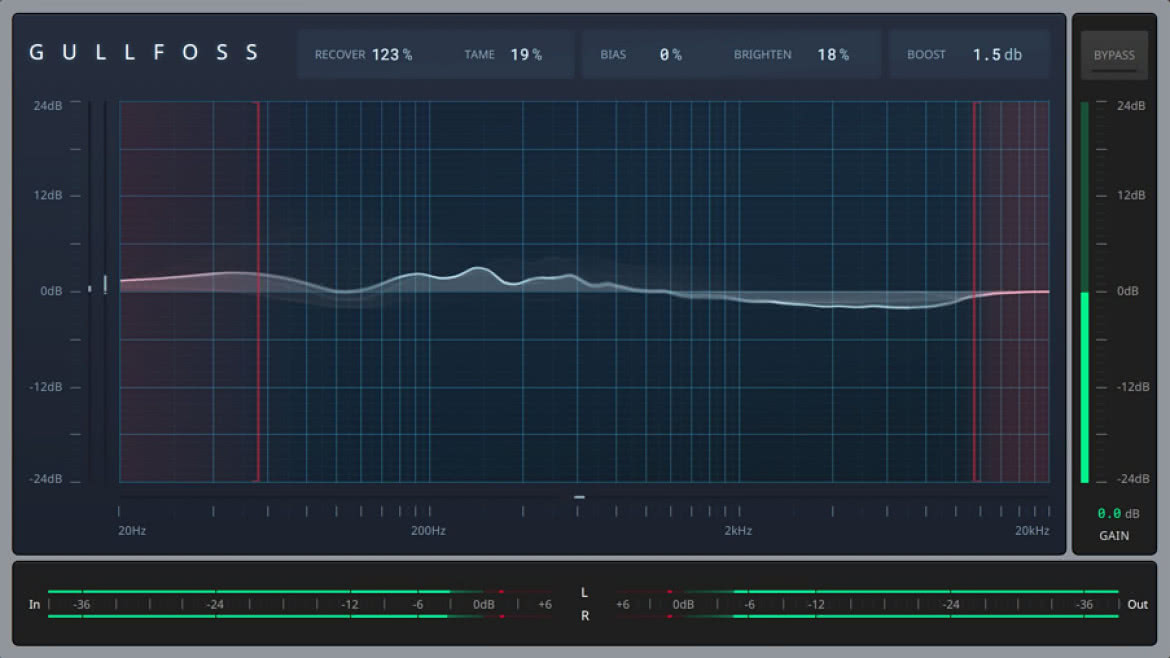Click the BRIGHTEN value 18 %
The width and height of the screenshot is (1170, 658).
(833, 54)
